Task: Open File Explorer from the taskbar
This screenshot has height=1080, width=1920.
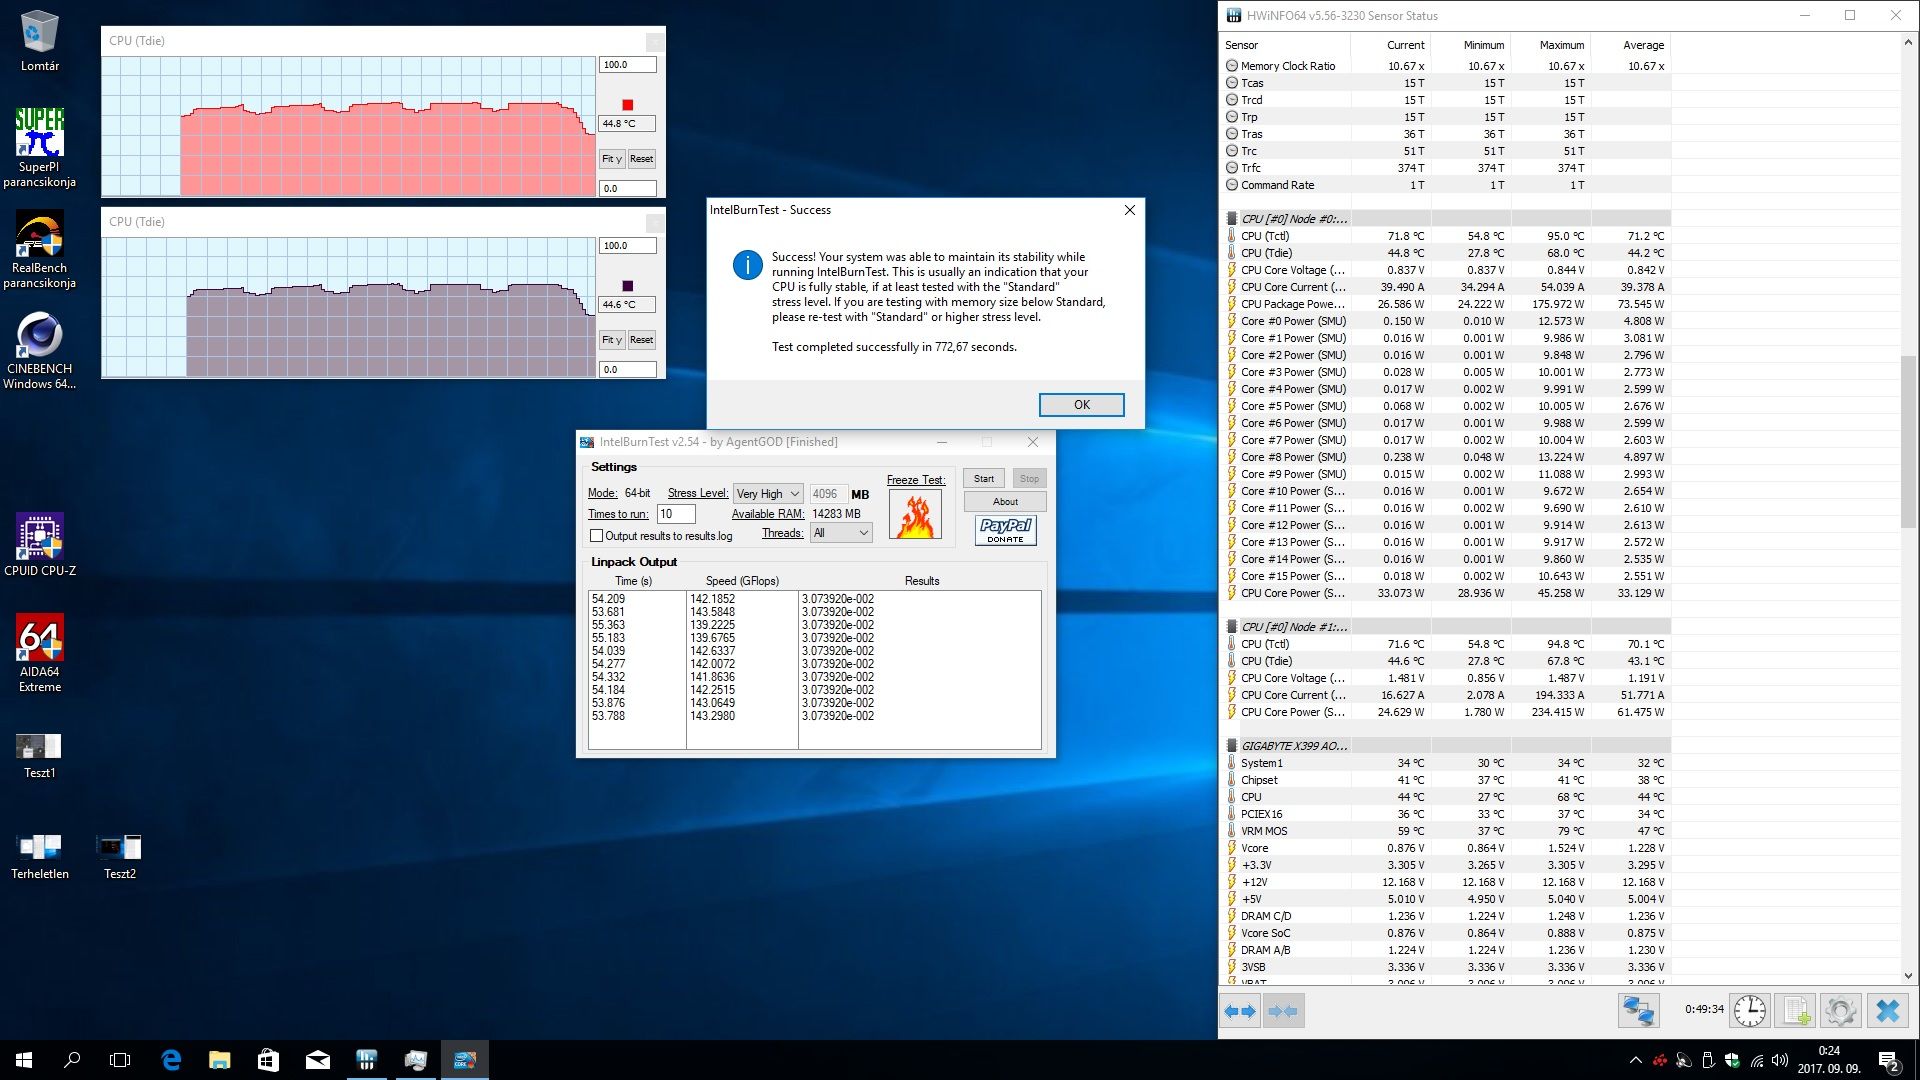Action: click(219, 1060)
